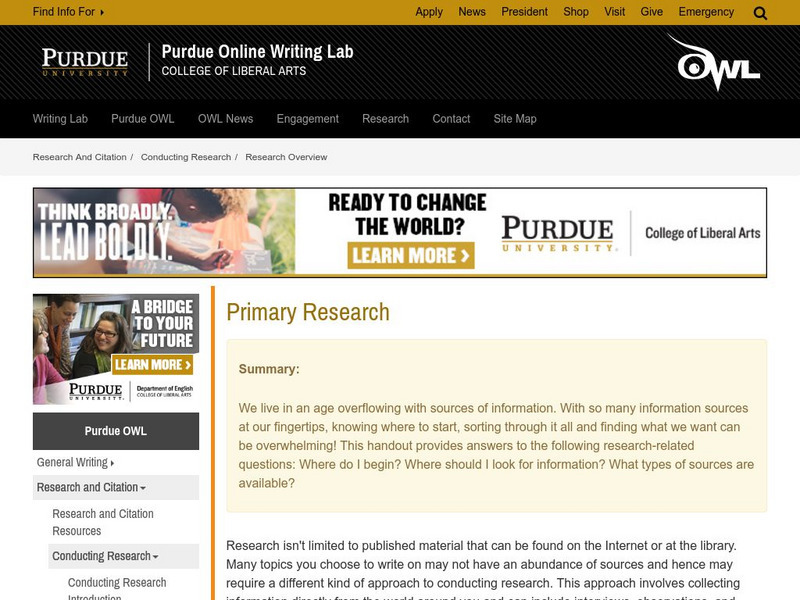The height and width of the screenshot is (600, 800).
Task: Open the Give link
Action: 652,12
